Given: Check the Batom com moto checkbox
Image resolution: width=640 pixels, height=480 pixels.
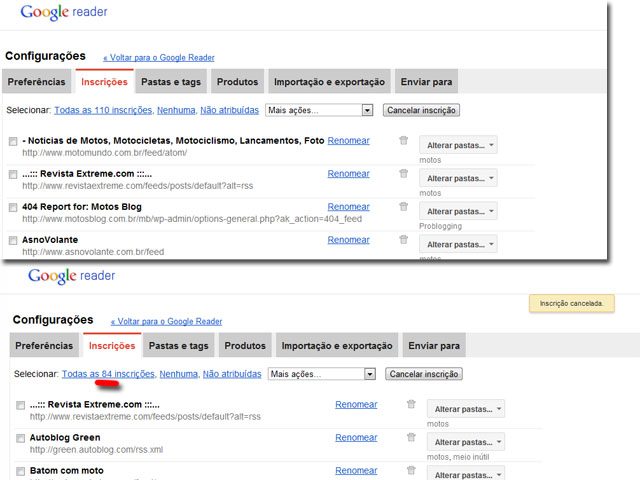Looking at the screenshot, I should coord(20,471).
